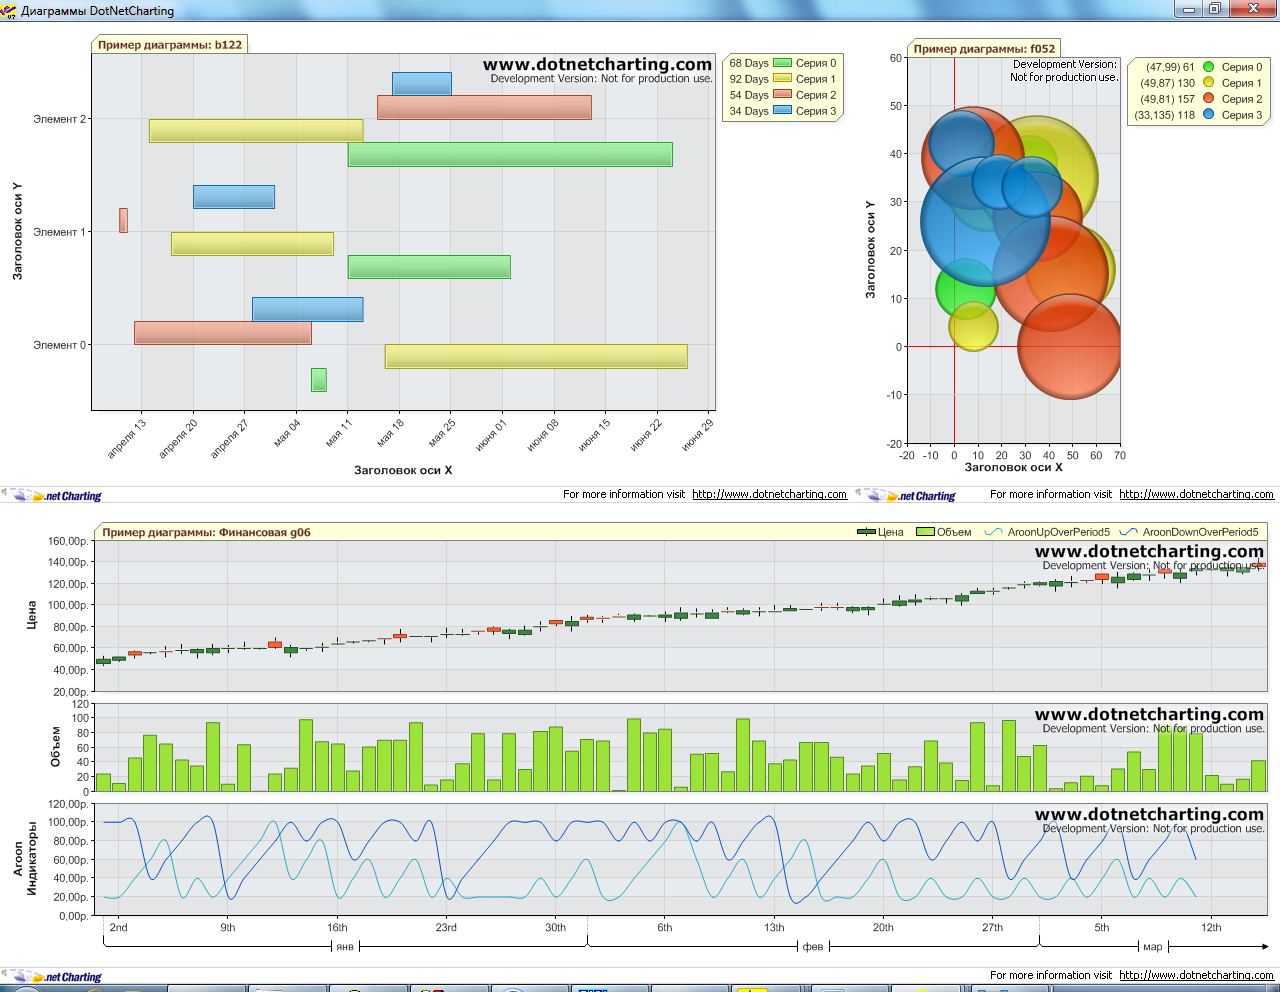Screen dimensions: 1280x992
Task: Click yellow circle Серия 1 in f052 legend
Action: [1208, 83]
